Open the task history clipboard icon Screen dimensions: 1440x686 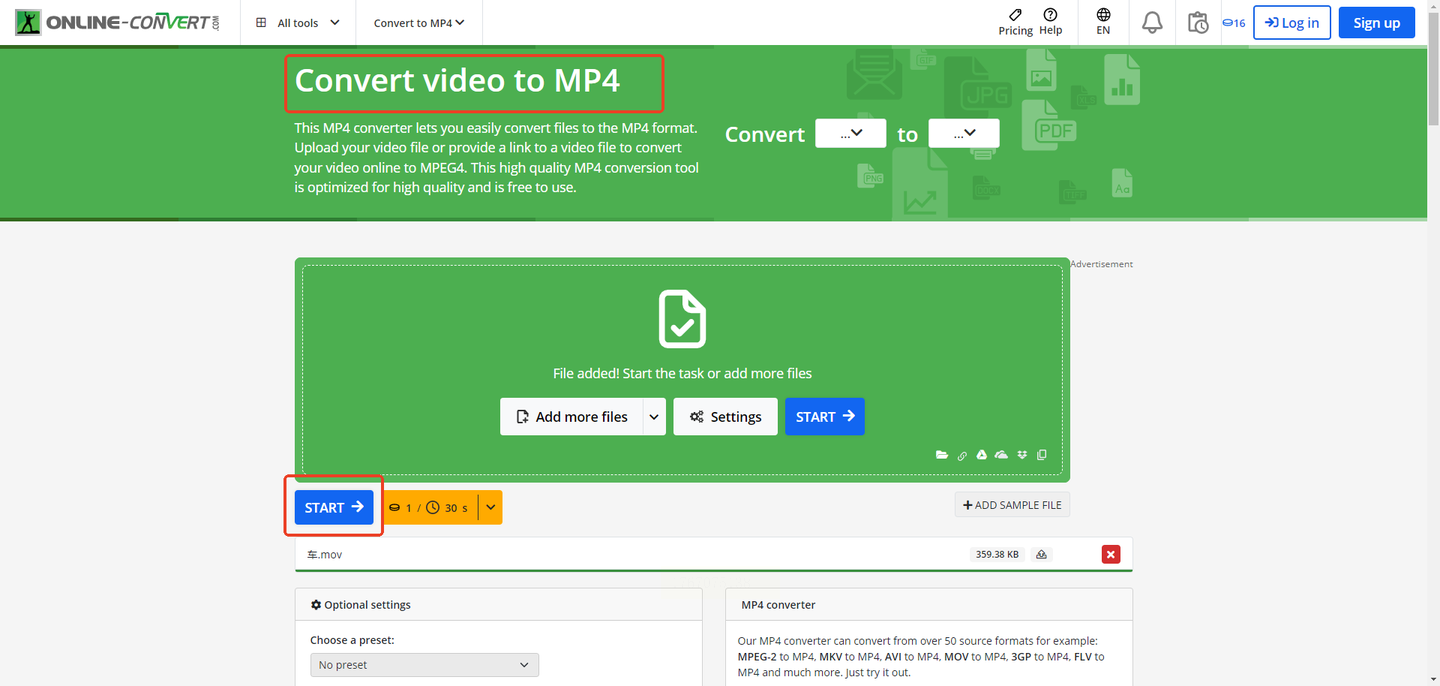point(1197,22)
